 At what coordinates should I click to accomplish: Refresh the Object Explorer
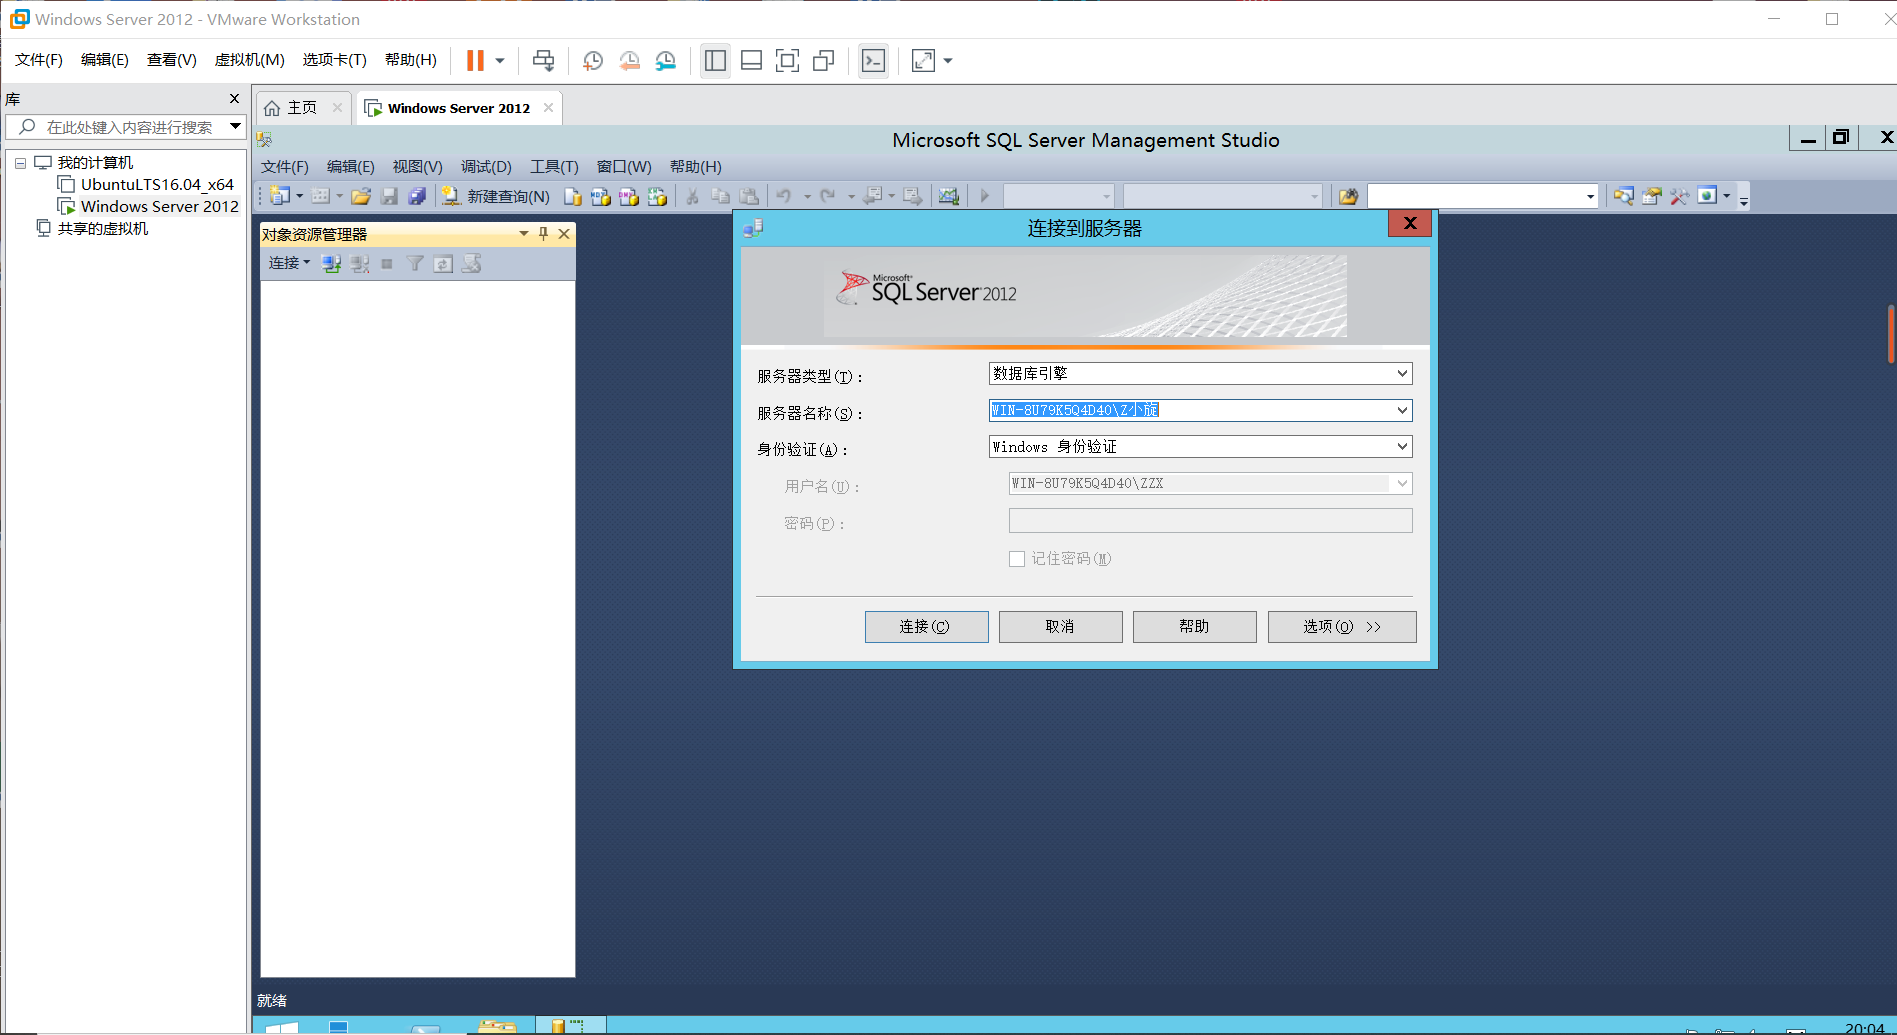coord(444,263)
